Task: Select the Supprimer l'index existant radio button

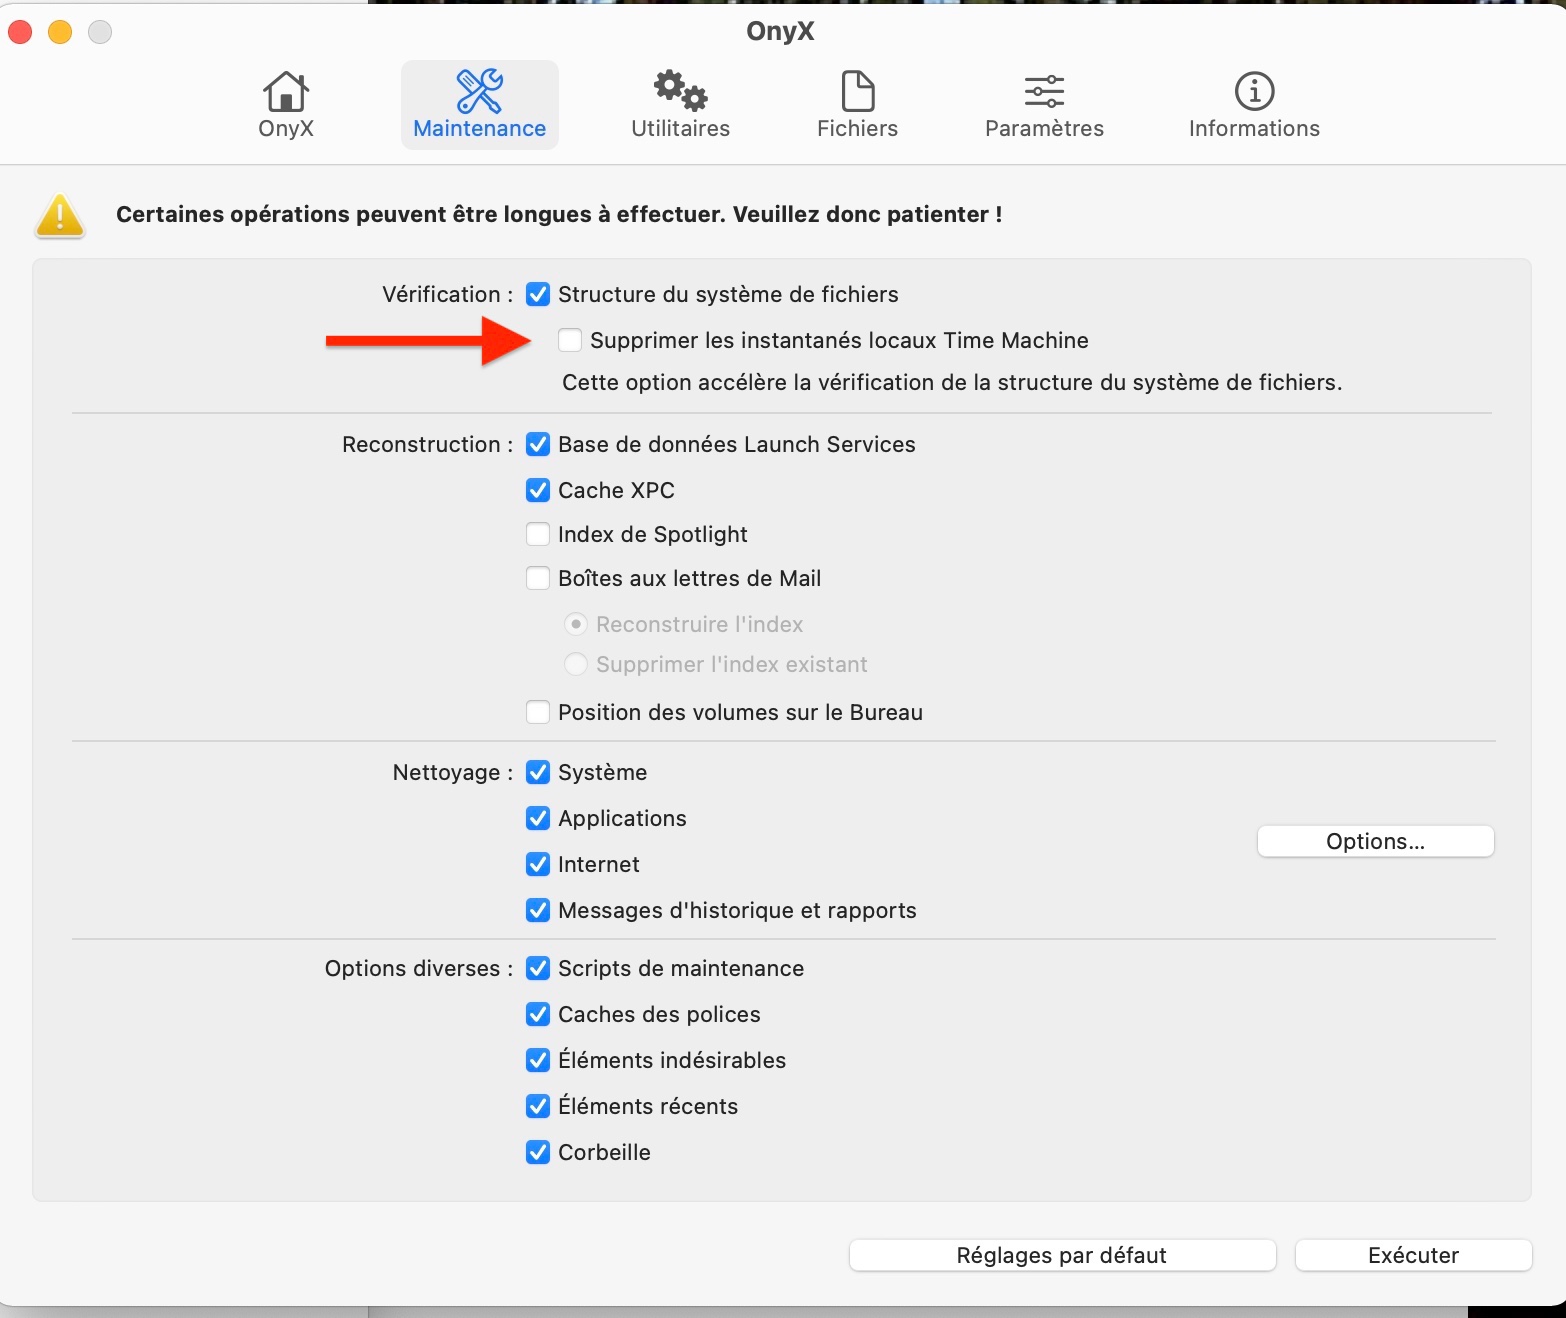Action: pyautogui.click(x=576, y=664)
